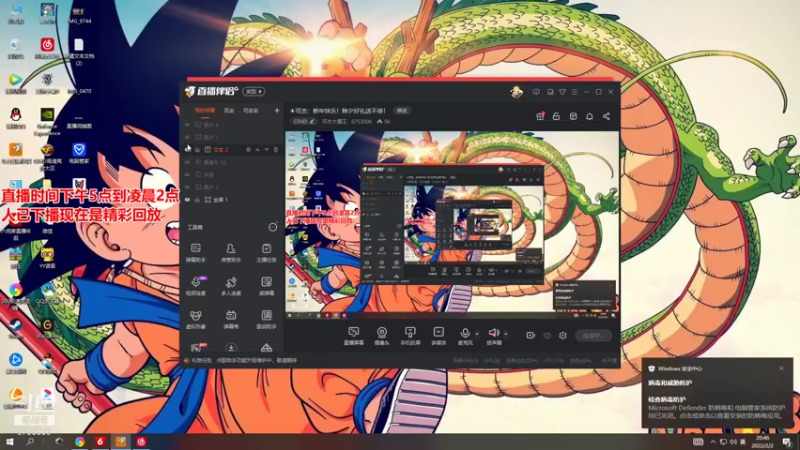Open message icon beside the avatar
Screen dimensions: 800x450
click(x=536, y=92)
